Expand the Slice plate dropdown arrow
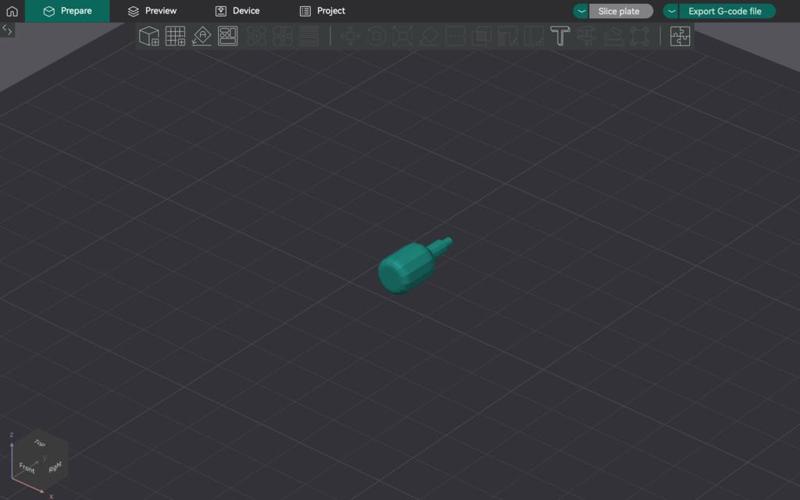This screenshot has height=500, width=800. point(581,11)
